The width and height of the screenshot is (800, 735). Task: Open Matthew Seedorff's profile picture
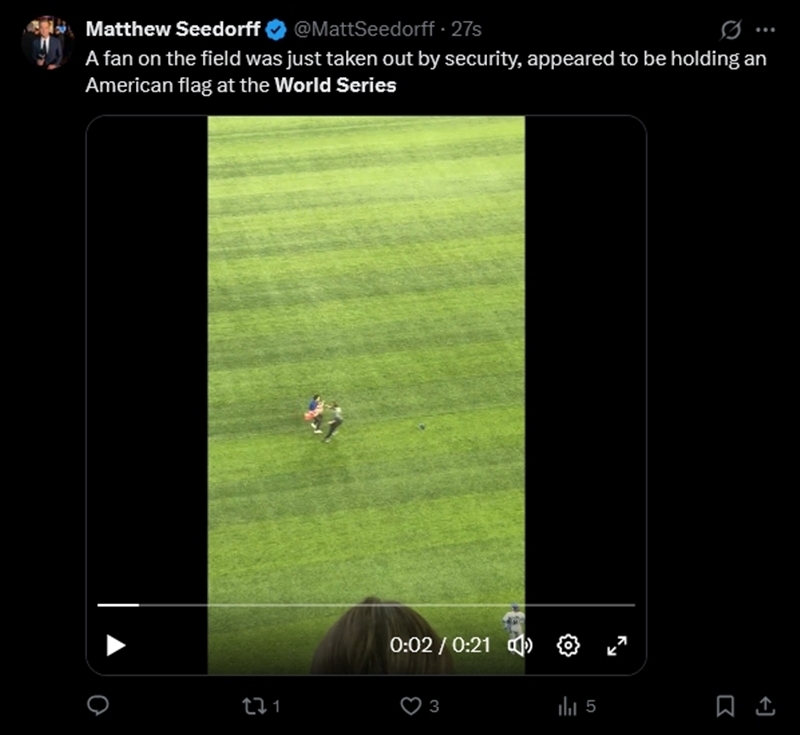47,42
